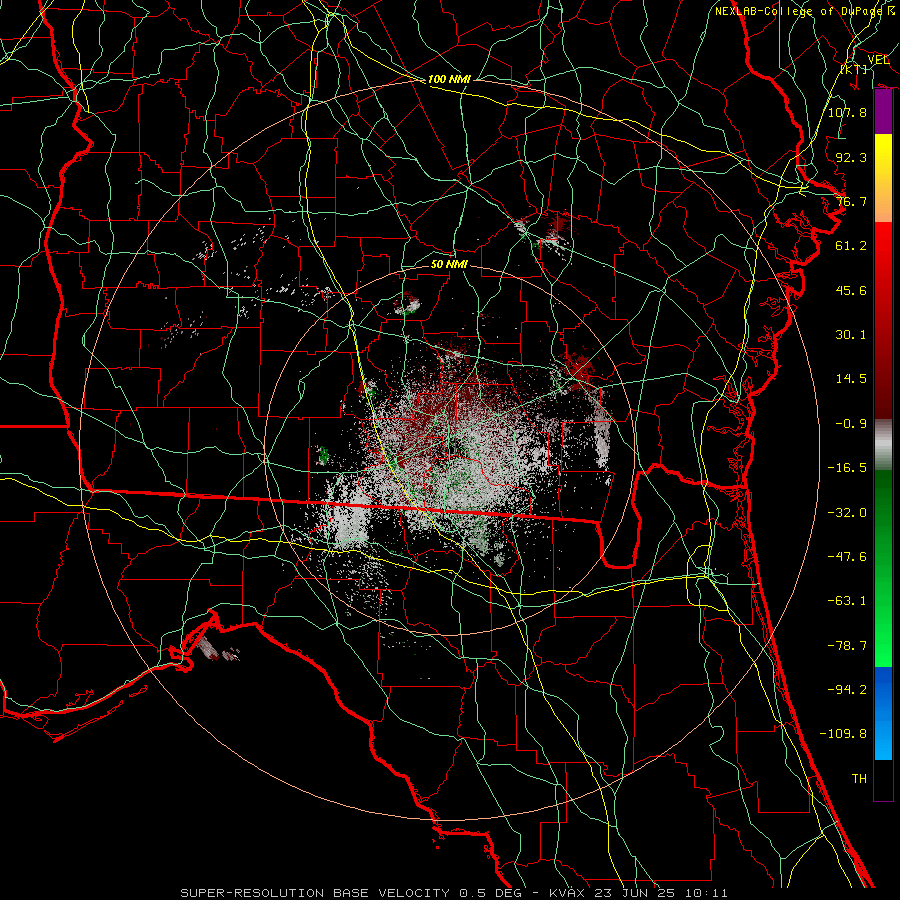Click the 14.5 velocity scale value
The height and width of the screenshot is (900, 900).
tap(851, 379)
